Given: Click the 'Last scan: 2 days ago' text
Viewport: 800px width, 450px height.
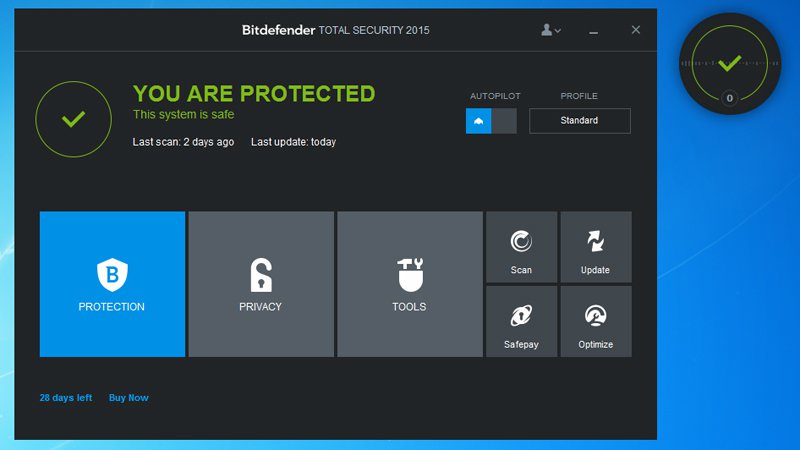Looking at the screenshot, I should (183, 142).
